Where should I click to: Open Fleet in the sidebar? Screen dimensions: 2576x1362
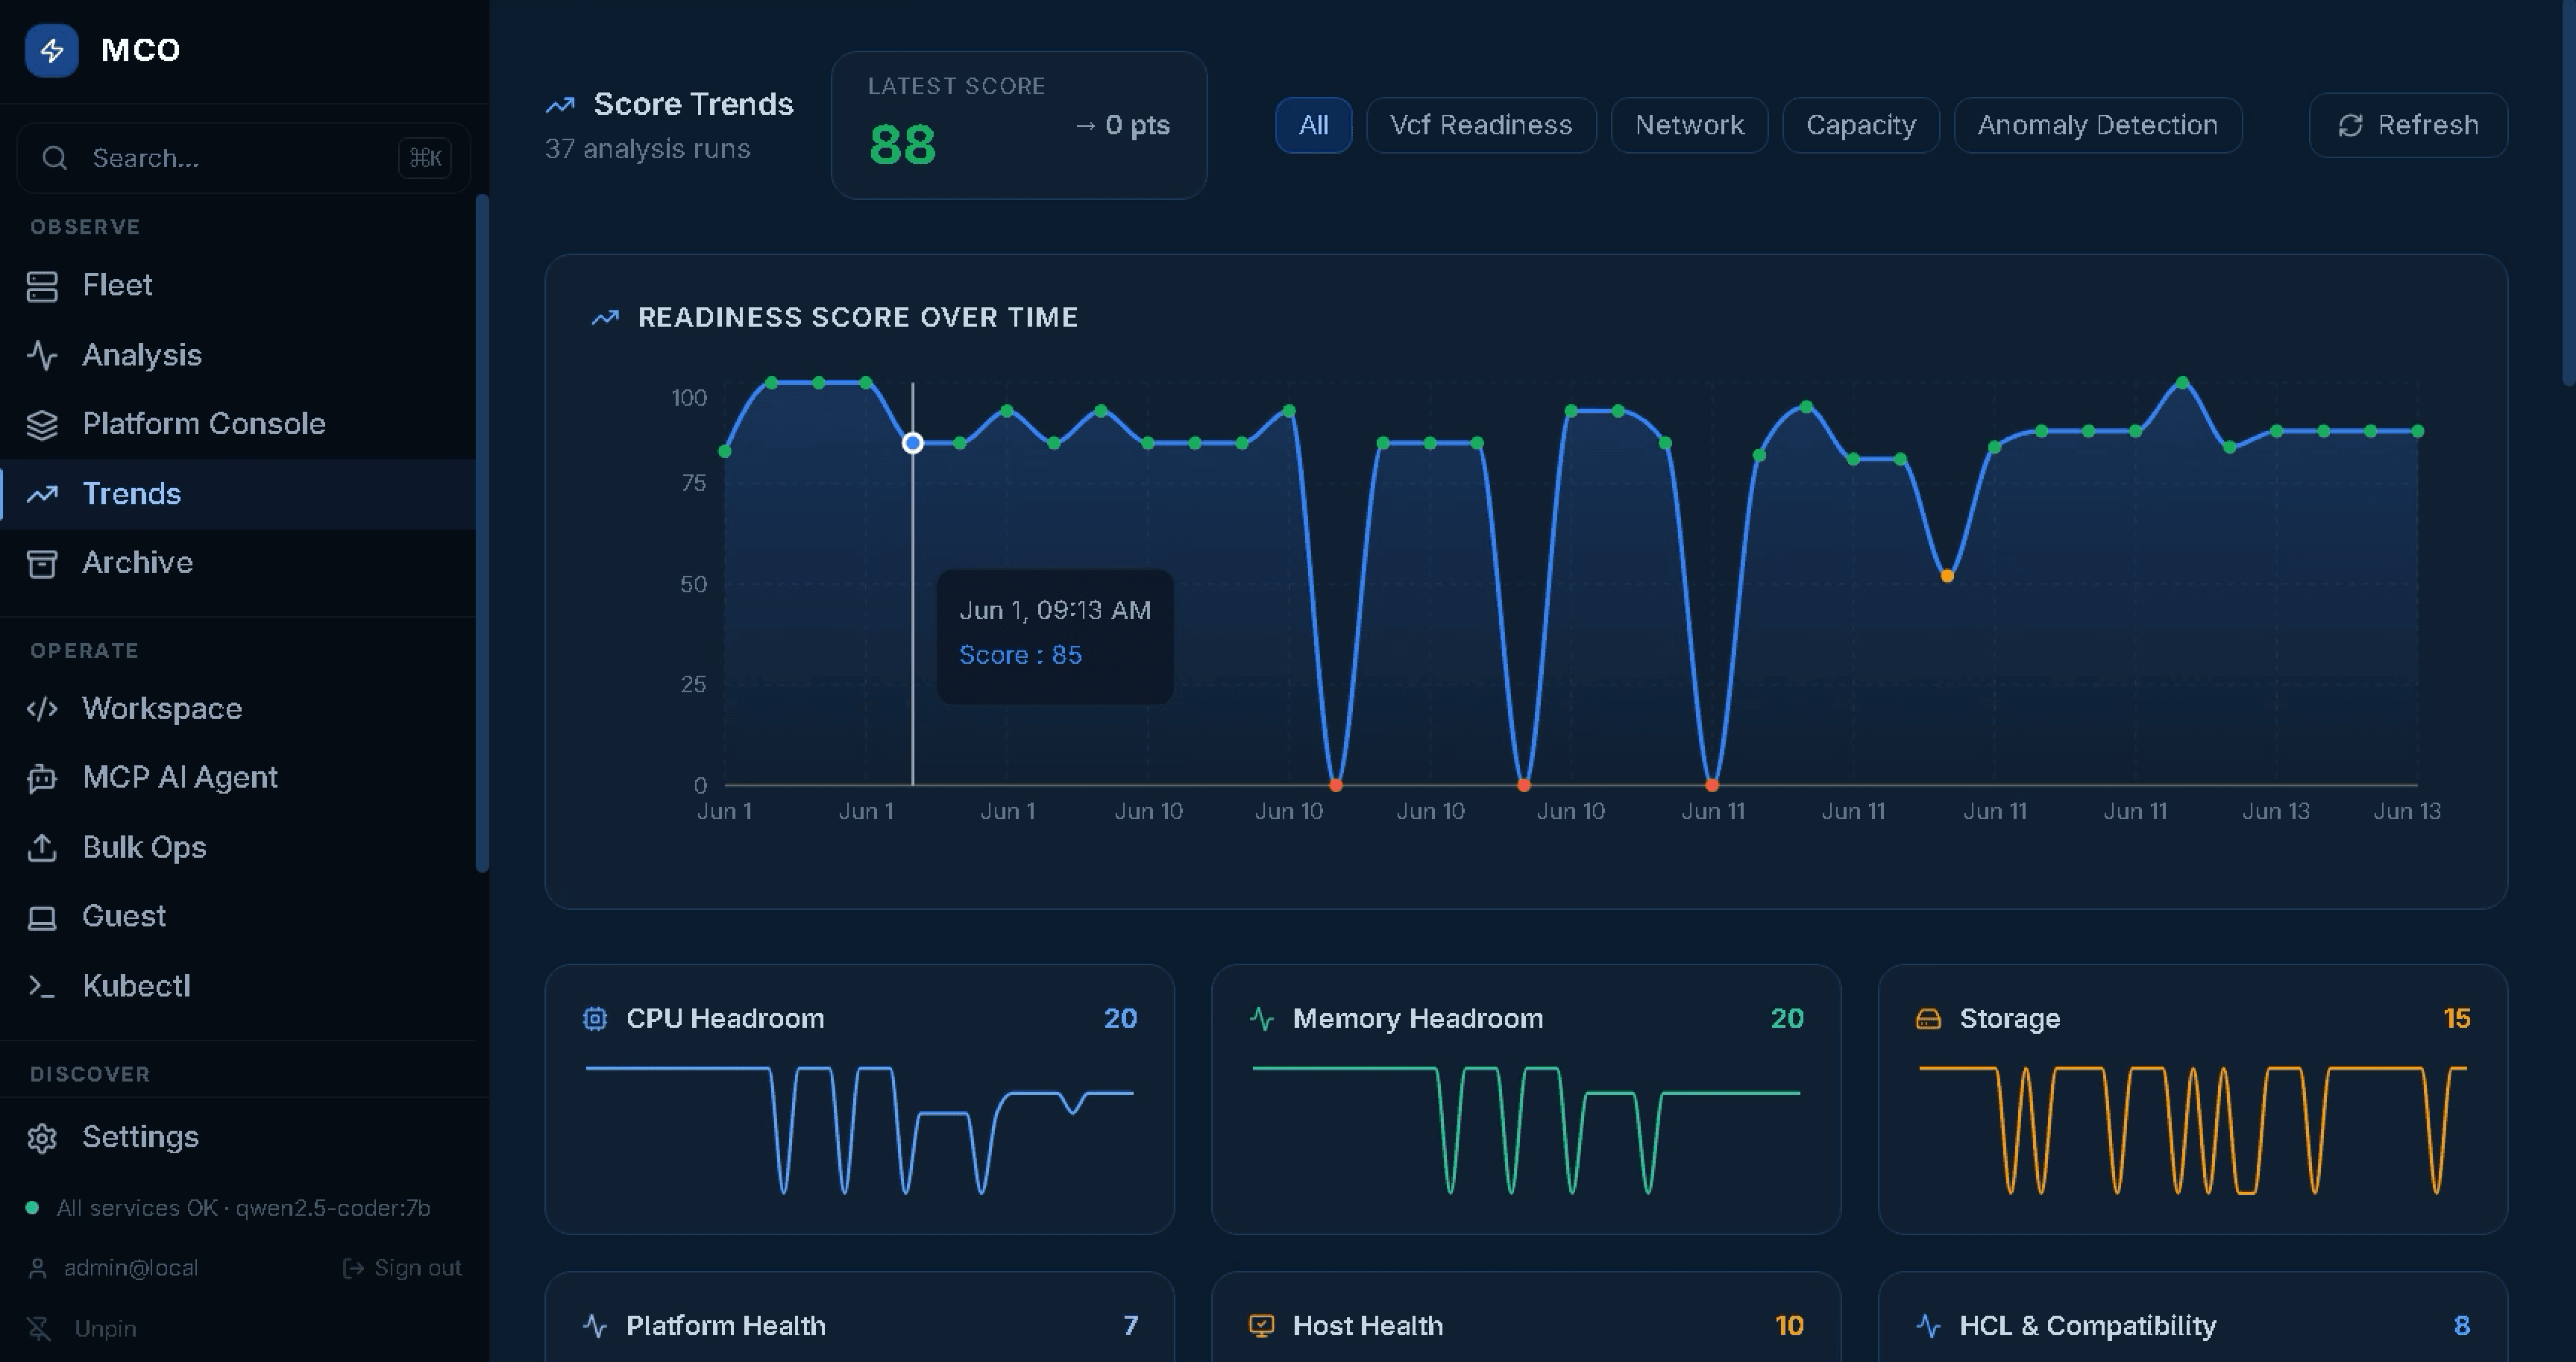(238, 286)
